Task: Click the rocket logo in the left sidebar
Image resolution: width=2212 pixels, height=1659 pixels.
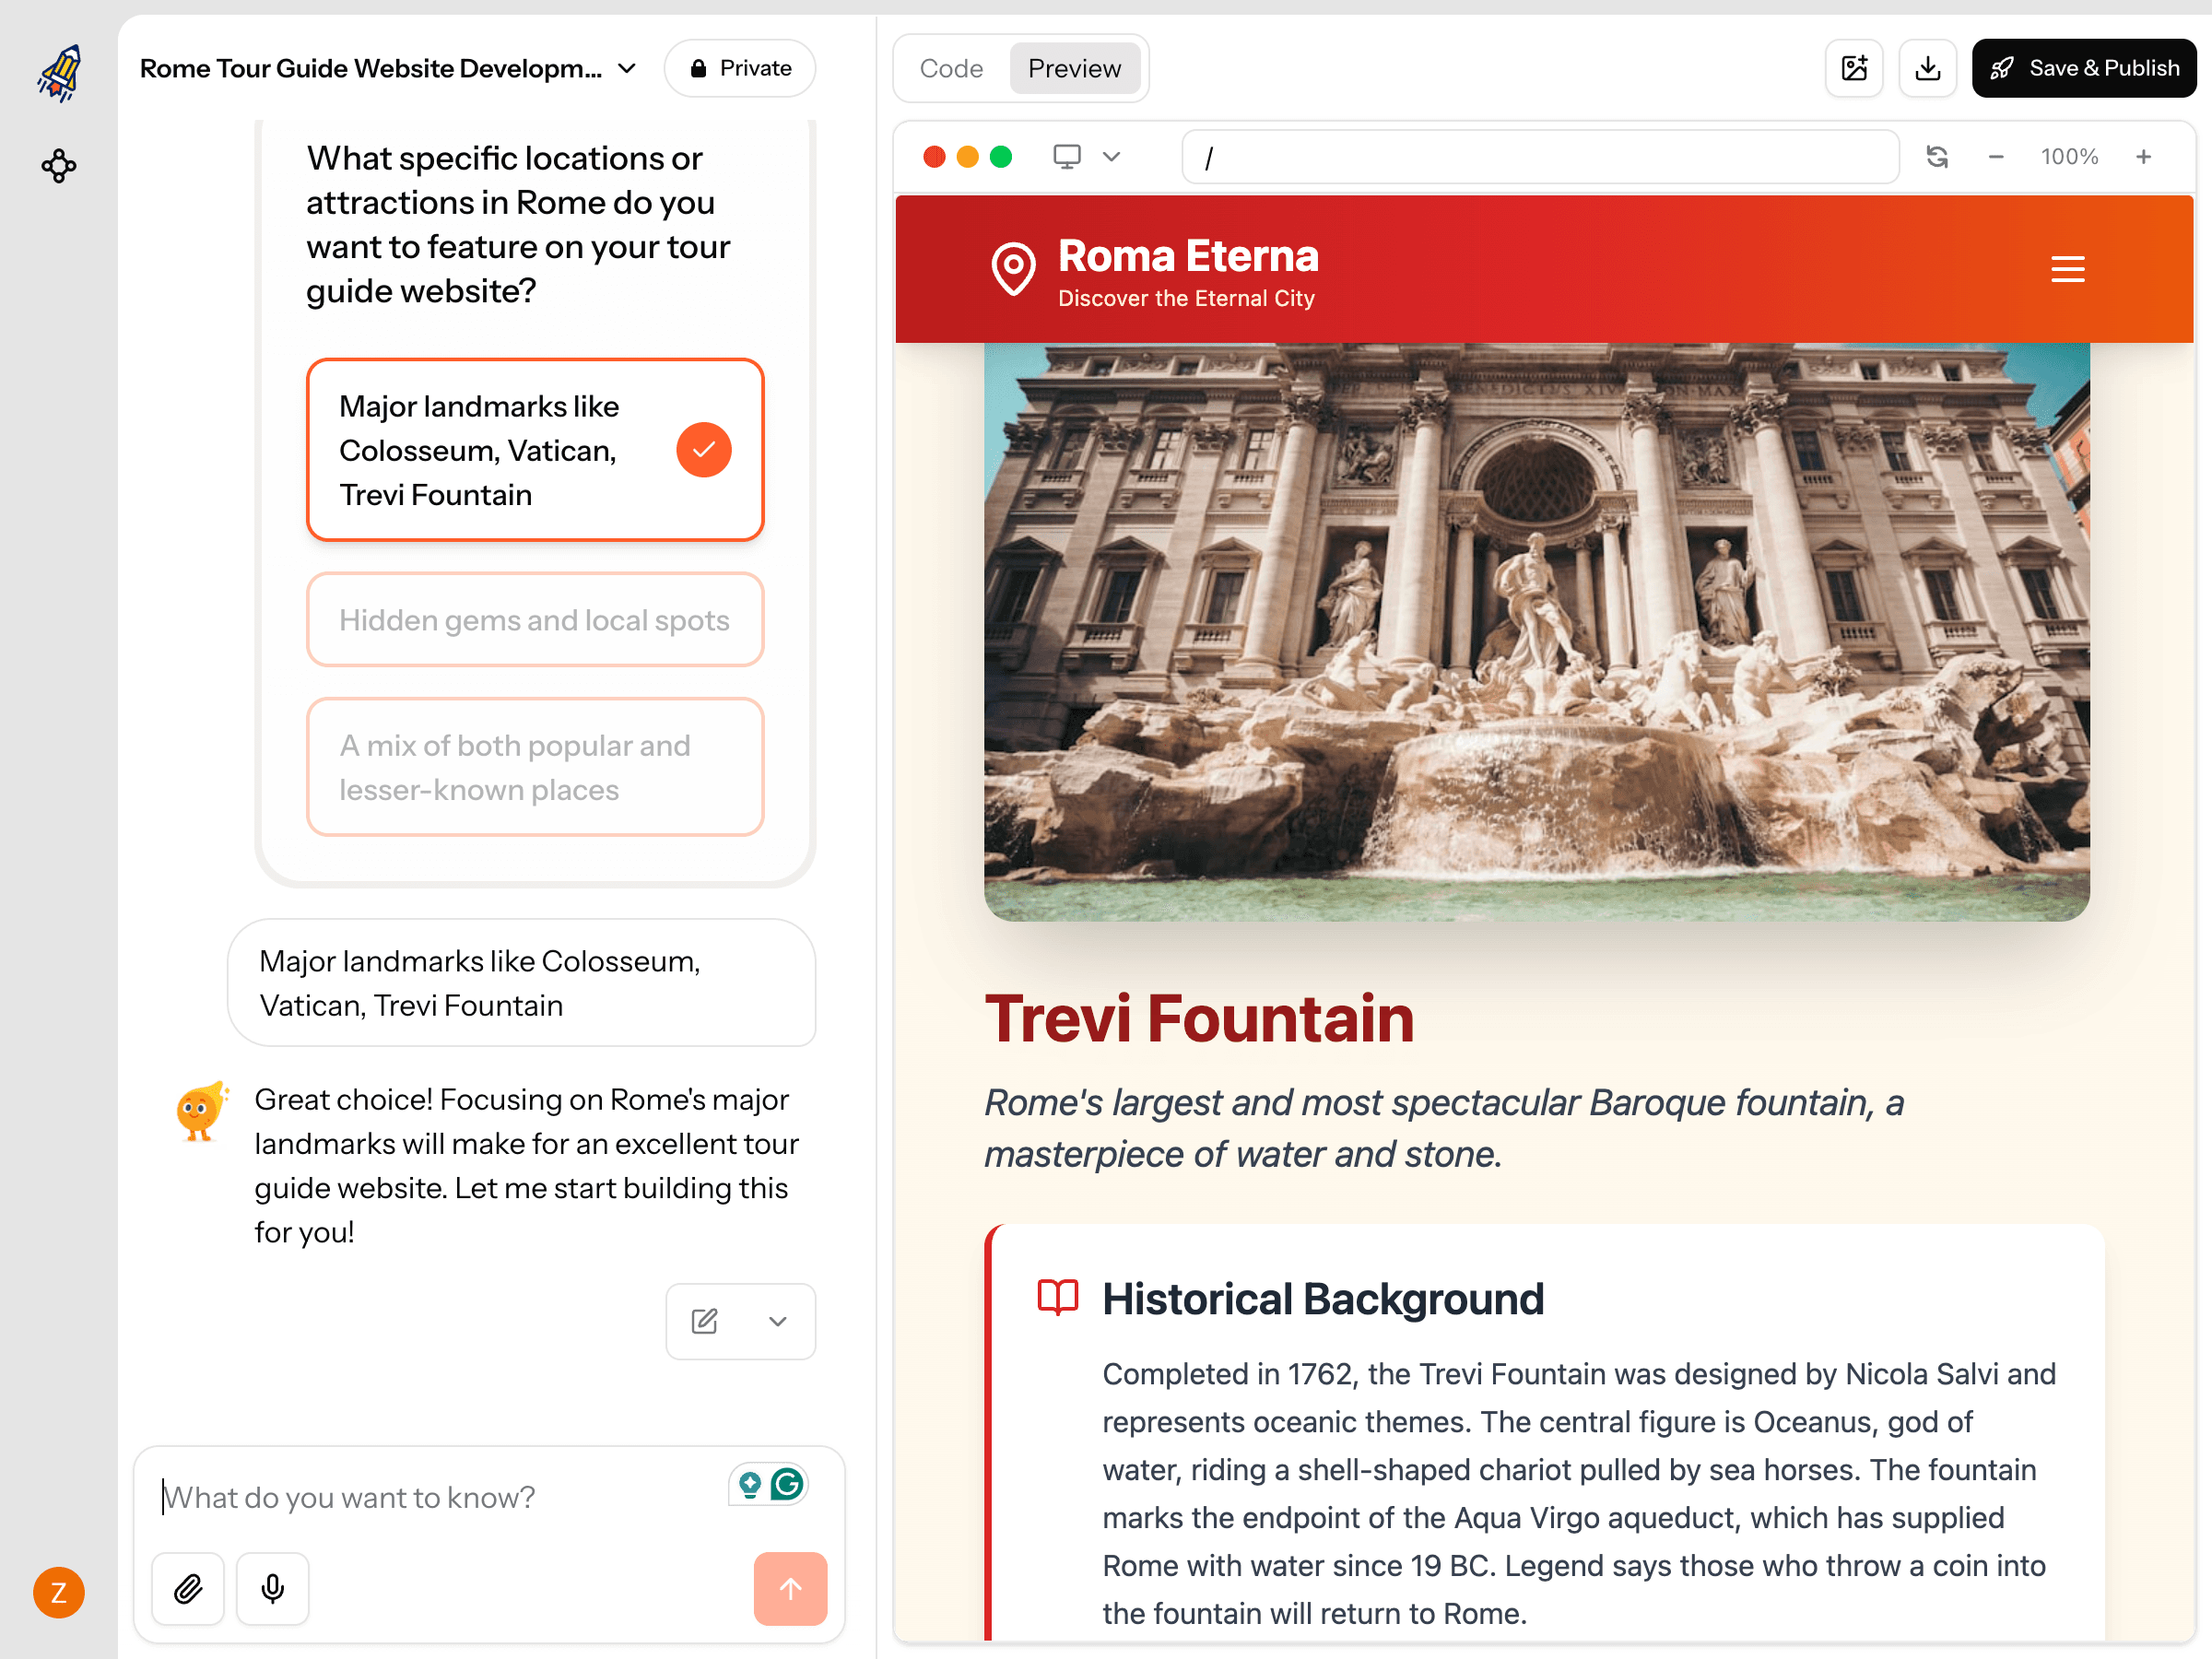Action: pos(58,70)
